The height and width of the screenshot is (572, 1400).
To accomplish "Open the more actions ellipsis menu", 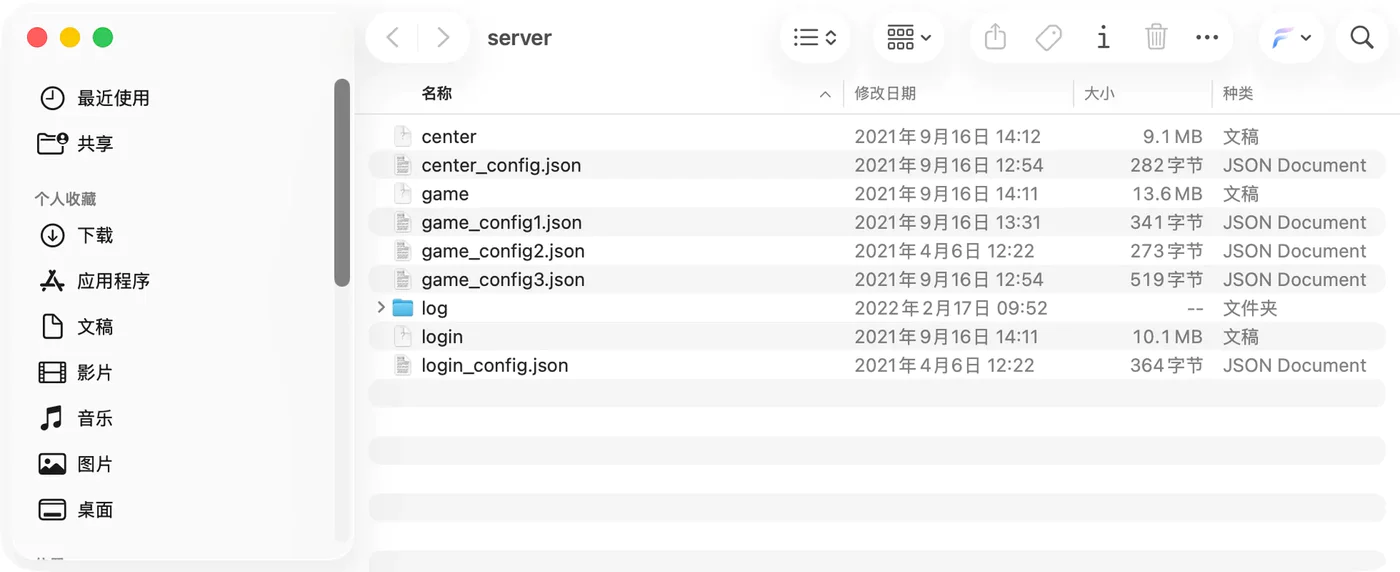I will click(1207, 38).
